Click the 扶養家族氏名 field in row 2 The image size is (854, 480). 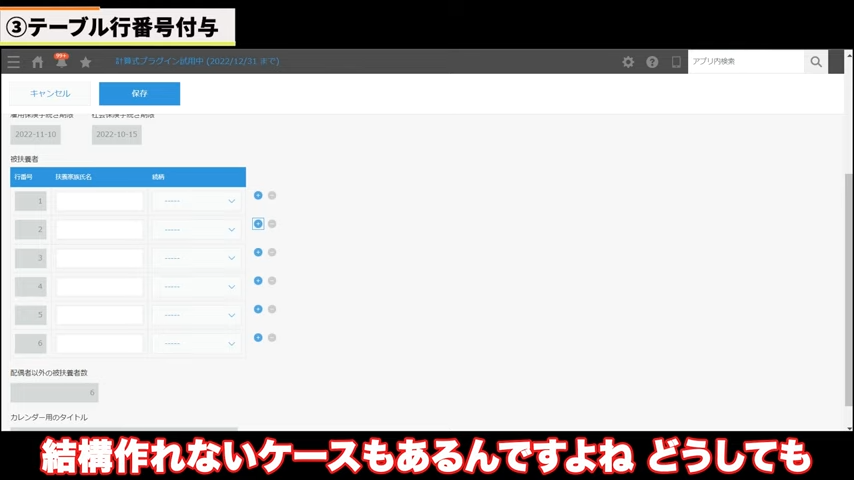tap(100, 229)
